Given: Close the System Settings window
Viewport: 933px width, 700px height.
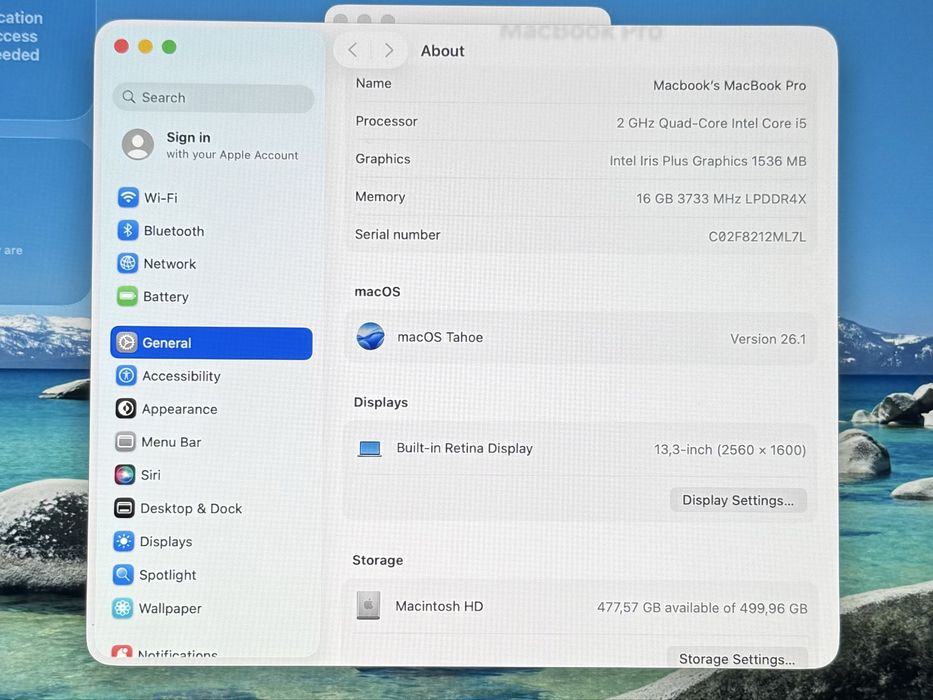Looking at the screenshot, I should [x=121, y=46].
